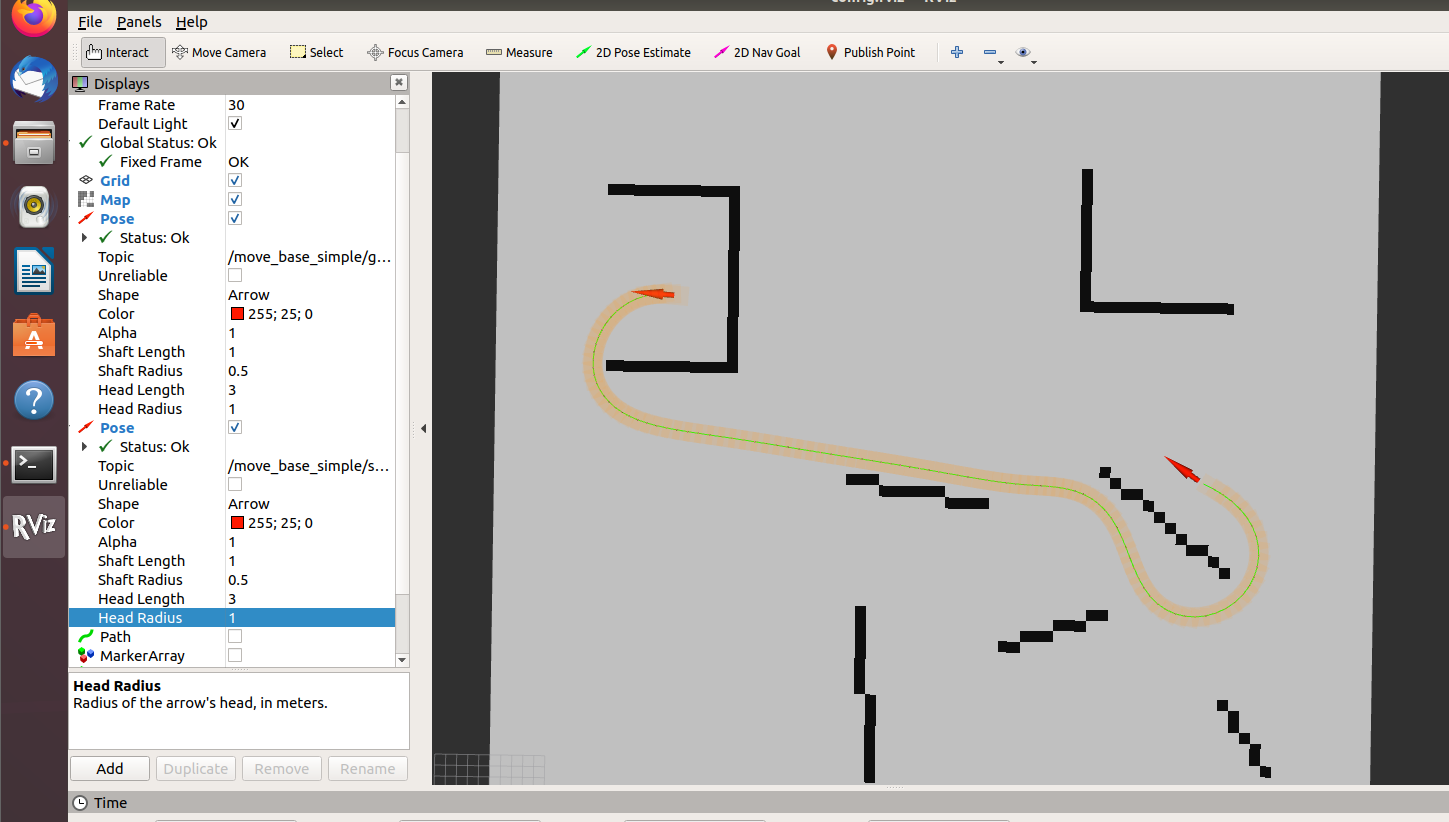
Task: Activate the Measure tool
Action: (x=519, y=52)
